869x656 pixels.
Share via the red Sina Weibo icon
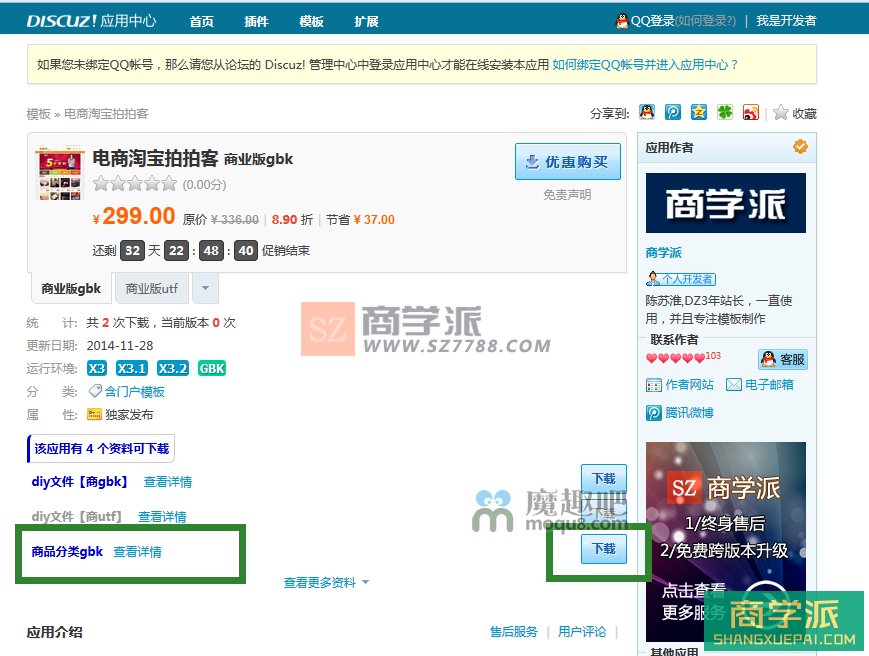pyautogui.click(x=751, y=112)
